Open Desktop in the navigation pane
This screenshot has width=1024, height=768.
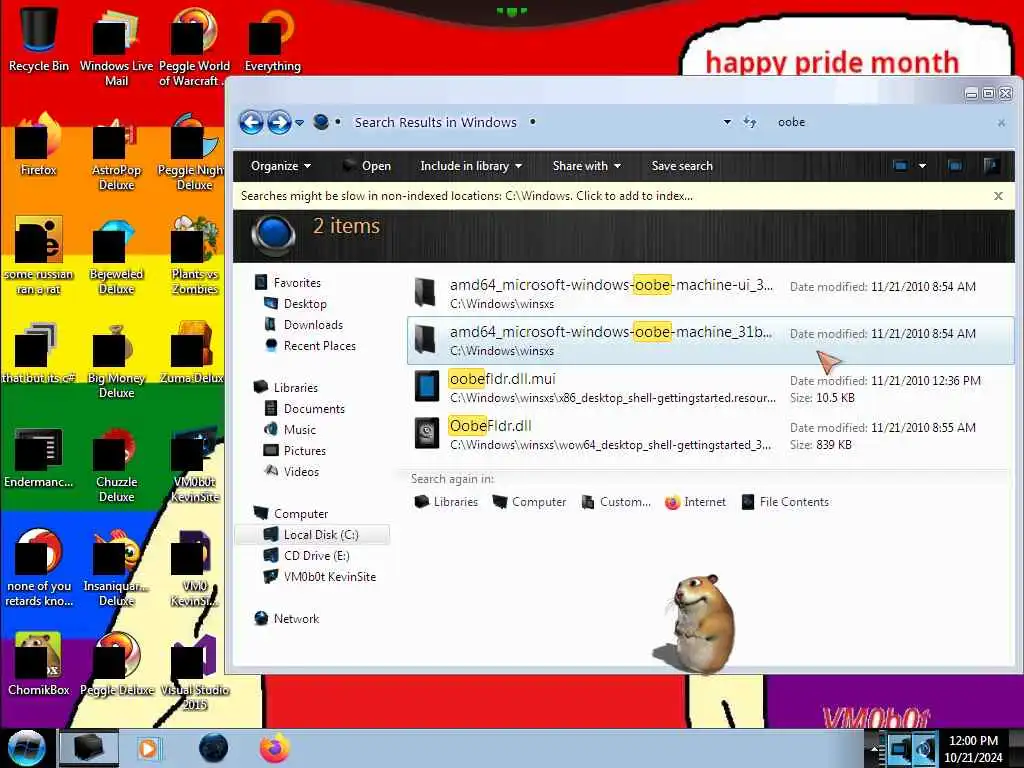tap(295, 304)
